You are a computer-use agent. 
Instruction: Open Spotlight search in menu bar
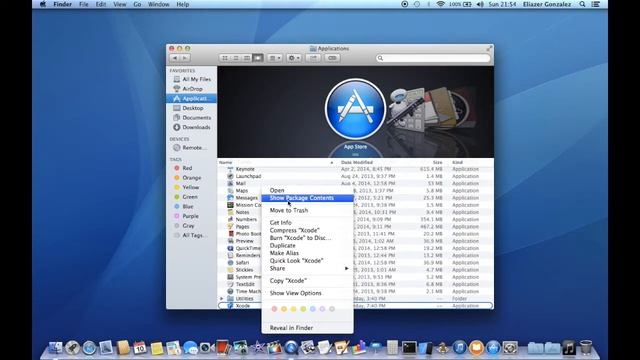pos(582,4)
